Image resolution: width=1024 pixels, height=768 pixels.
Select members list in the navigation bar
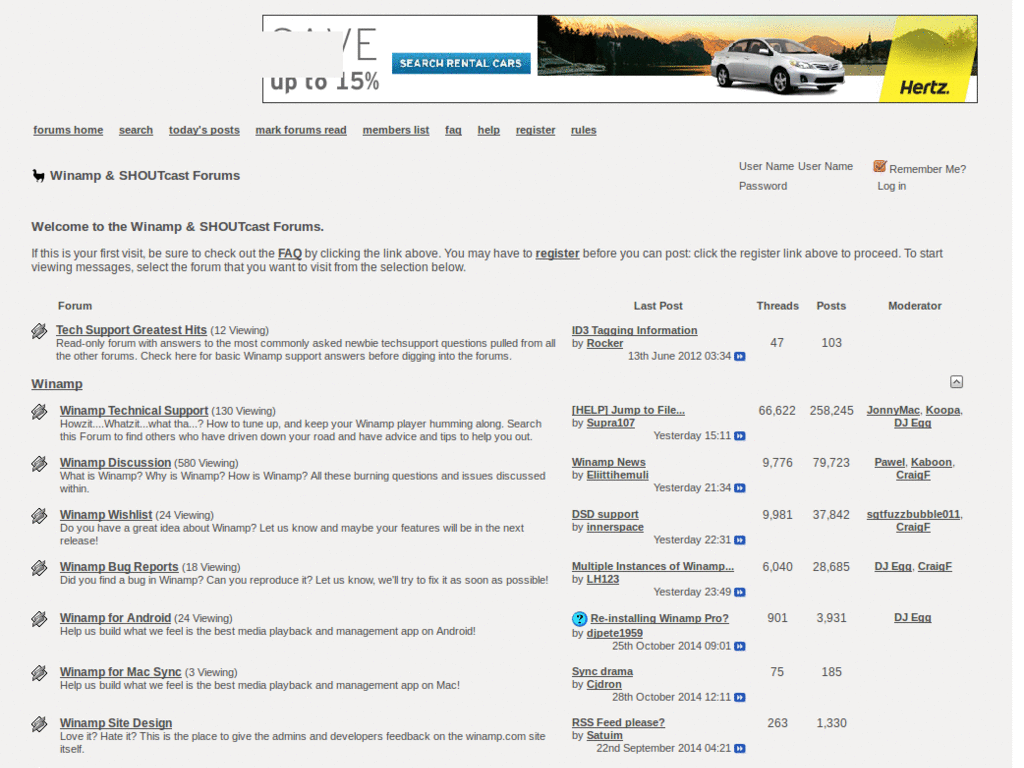pyautogui.click(x=395, y=130)
